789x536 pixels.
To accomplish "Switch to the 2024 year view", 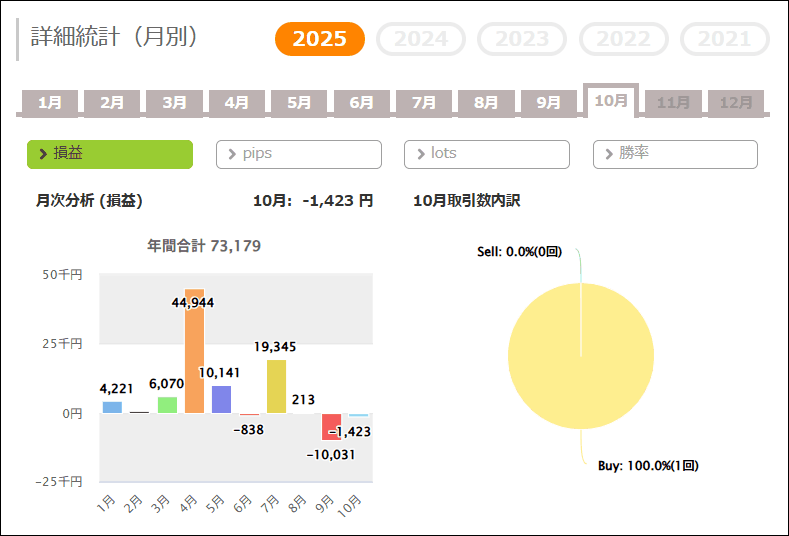I will tap(421, 39).
